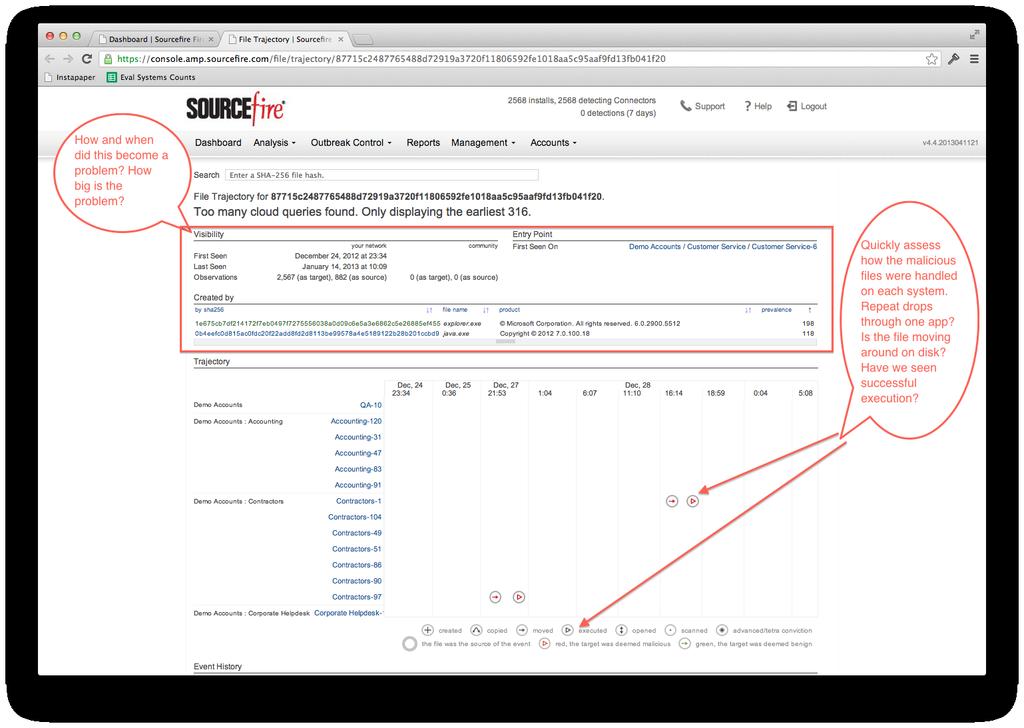The image size is (1024, 728).
Task: Go to the Dashboard menu item
Action: pyautogui.click(x=218, y=142)
